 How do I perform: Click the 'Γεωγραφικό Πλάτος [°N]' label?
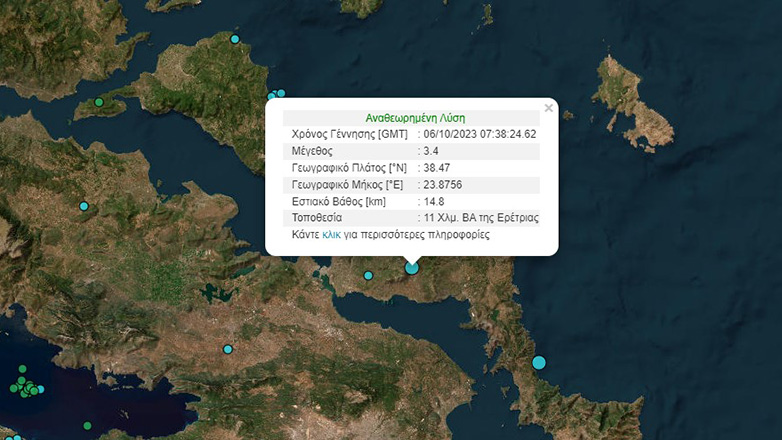(x=349, y=168)
